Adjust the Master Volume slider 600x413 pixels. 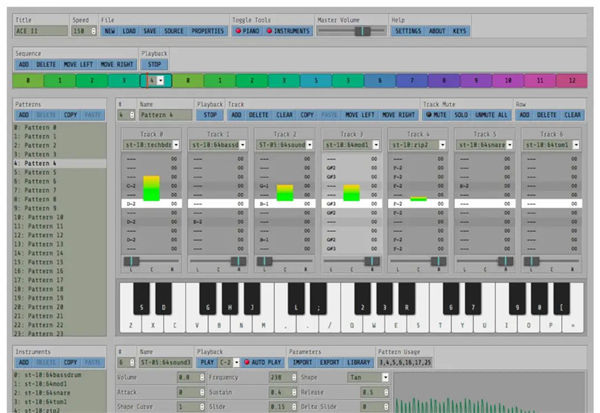tap(362, 31)
